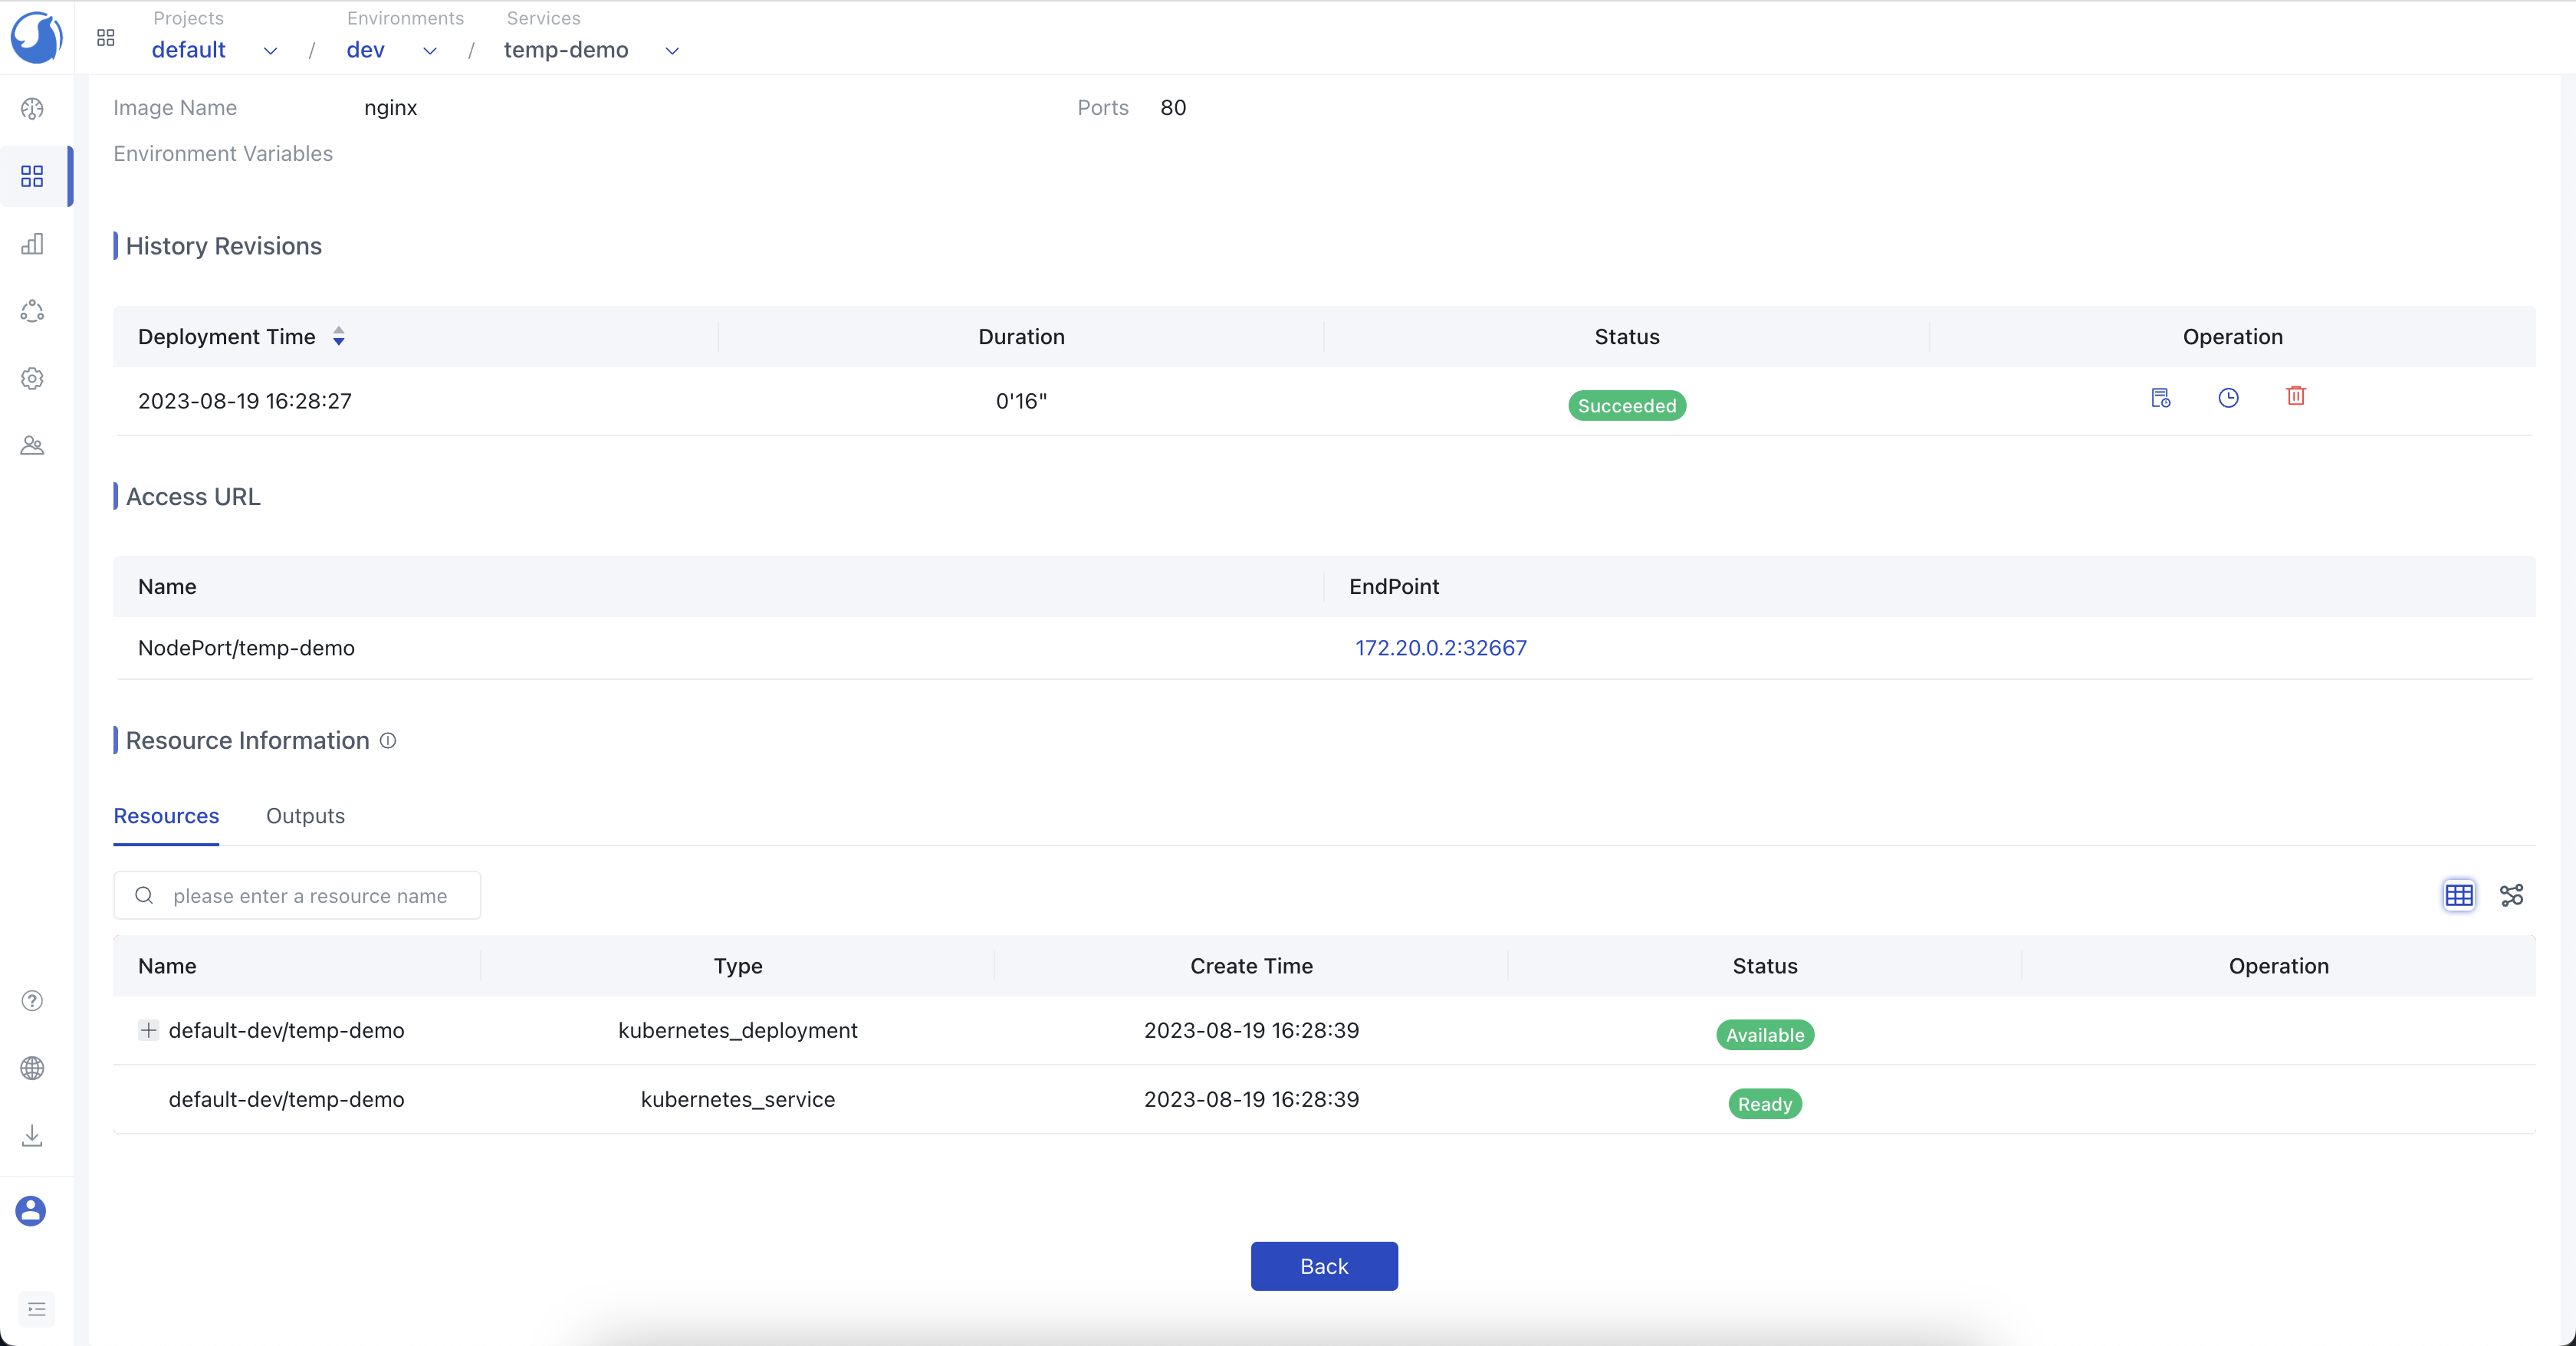The width and height of the screenshot is (2576, 1346).
Task: Sort by Deployment Time column
Action: point(339,337)
